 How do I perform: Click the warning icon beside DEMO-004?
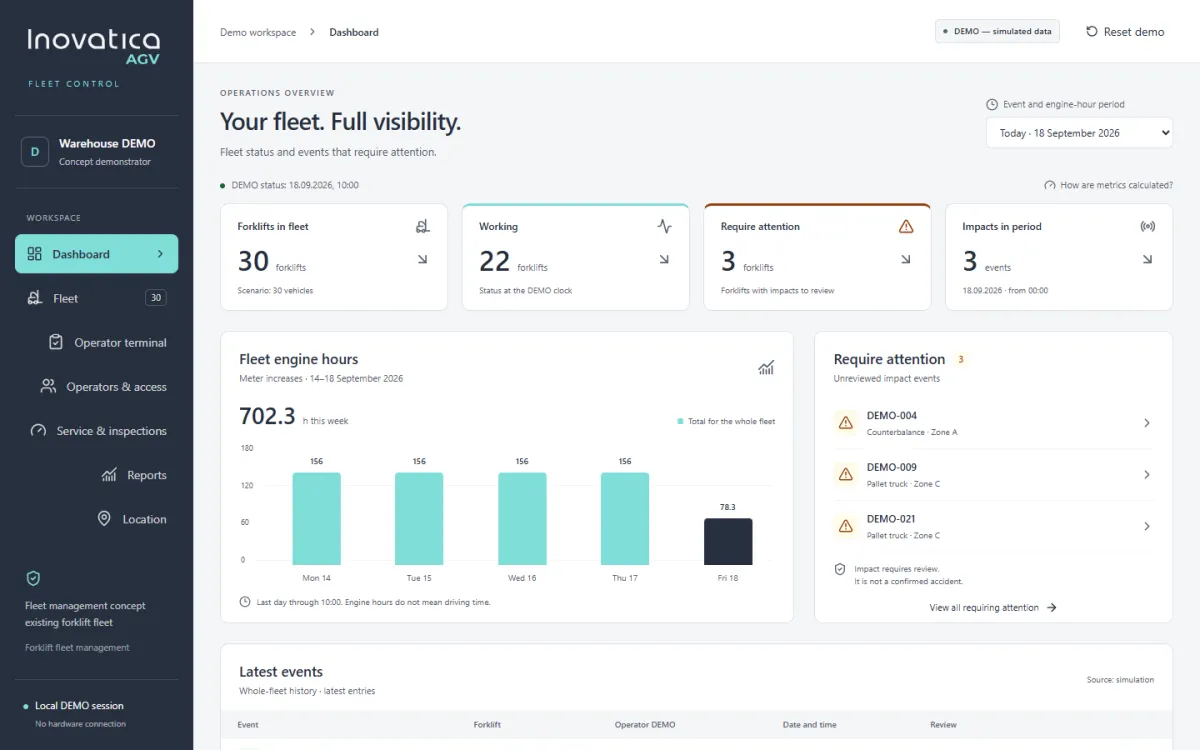(846, 423)
